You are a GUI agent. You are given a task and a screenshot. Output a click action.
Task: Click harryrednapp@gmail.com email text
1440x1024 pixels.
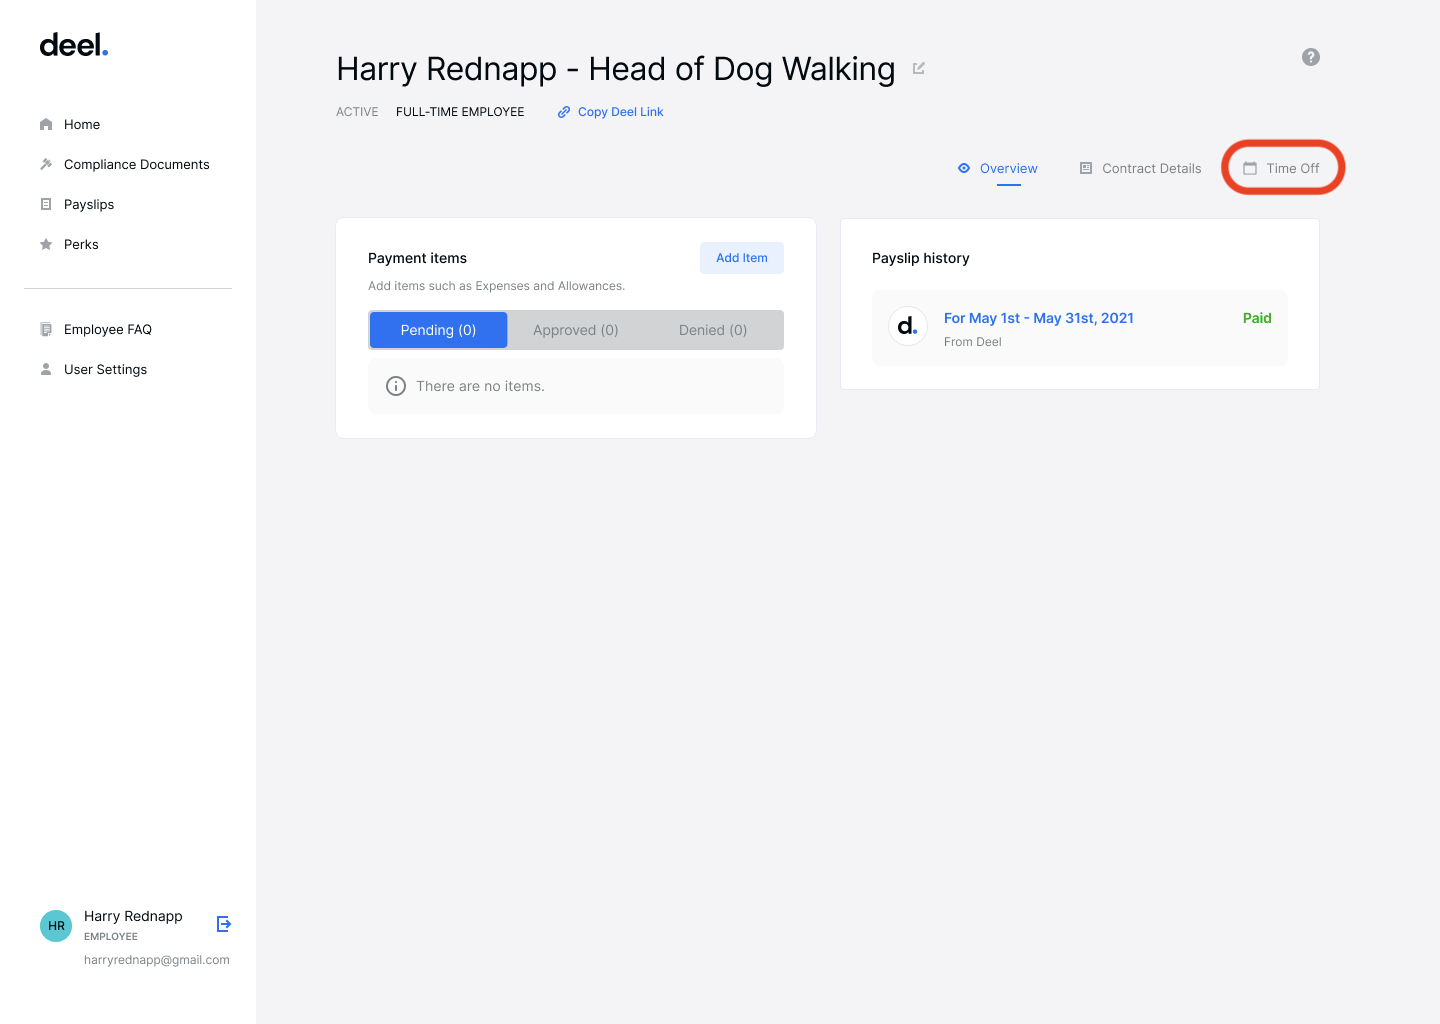tap(157, 960)
